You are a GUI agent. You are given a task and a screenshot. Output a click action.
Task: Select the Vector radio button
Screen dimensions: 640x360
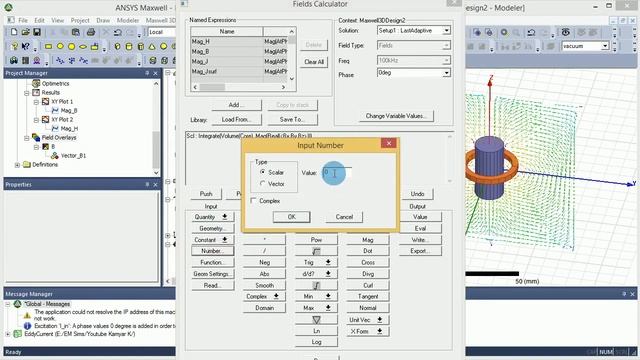tap(262, 184)
